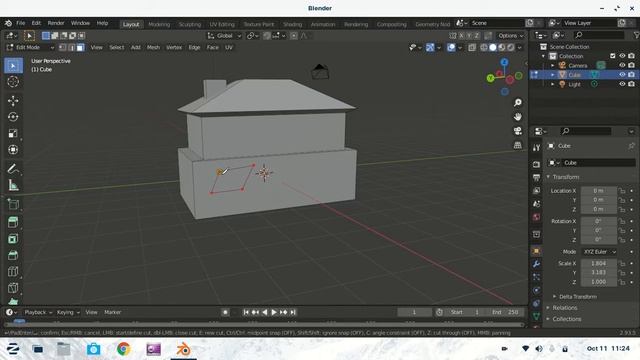This screenshot has width=640, height=360.
Task: Select the Inset Faces tool
Action: click(13, 239)
